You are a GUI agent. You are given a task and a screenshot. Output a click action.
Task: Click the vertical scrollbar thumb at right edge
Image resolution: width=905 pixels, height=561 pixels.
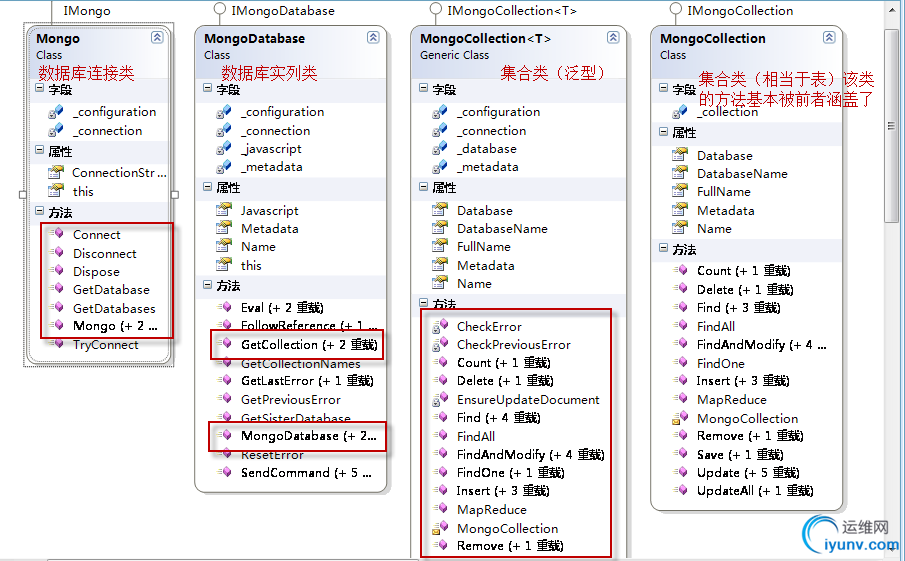(891, 126)
